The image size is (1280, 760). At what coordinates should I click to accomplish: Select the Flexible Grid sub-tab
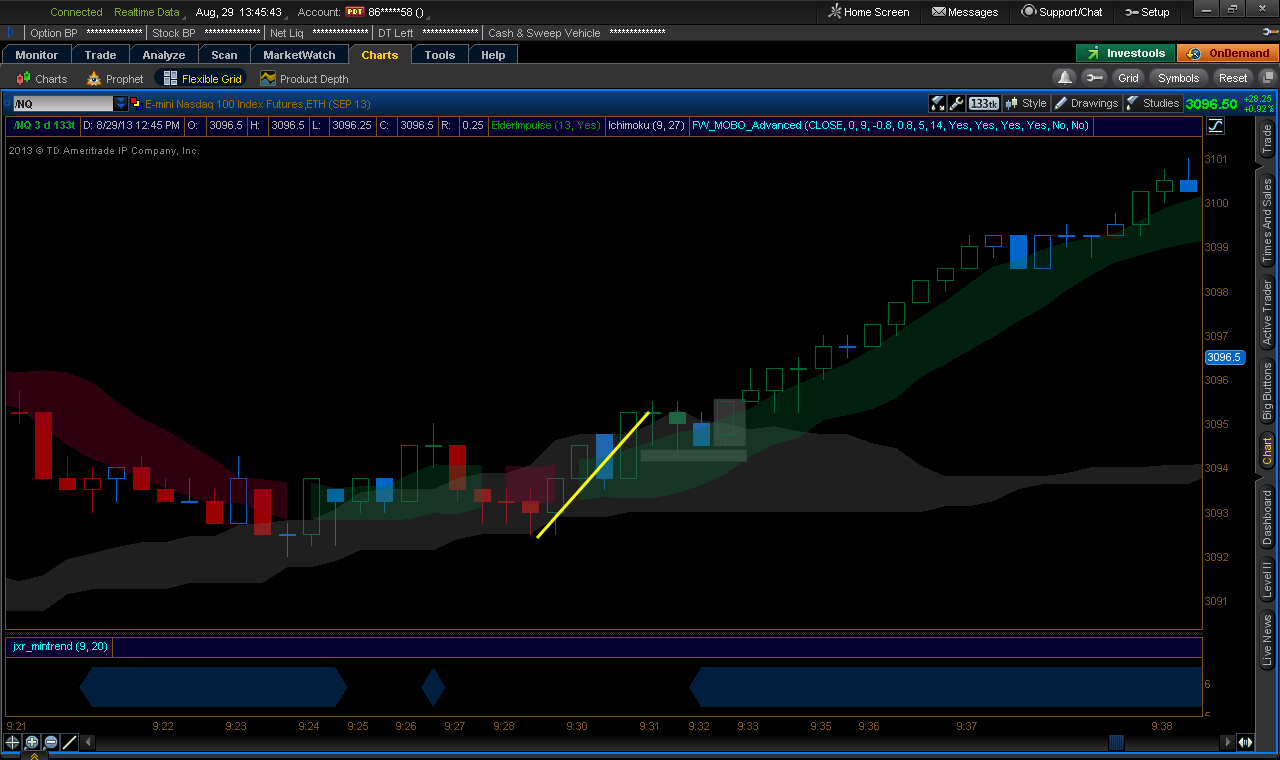coord(202,78)
